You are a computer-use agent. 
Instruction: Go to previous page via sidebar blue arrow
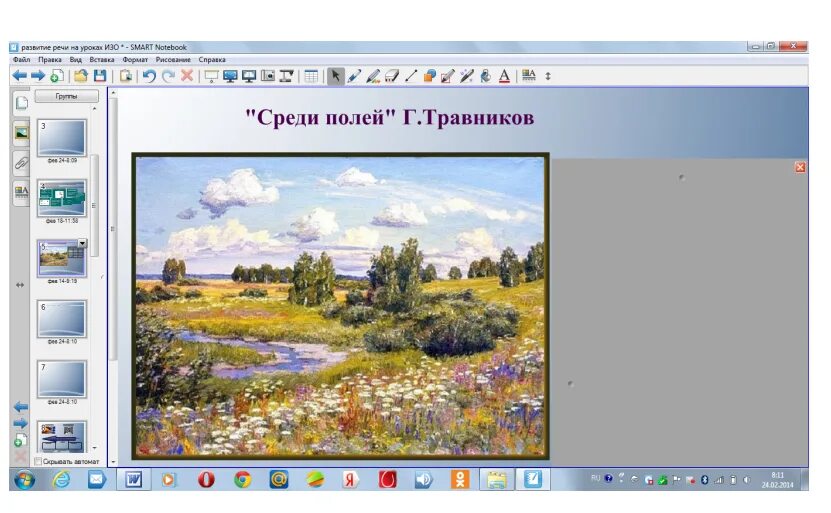point(21,407)
